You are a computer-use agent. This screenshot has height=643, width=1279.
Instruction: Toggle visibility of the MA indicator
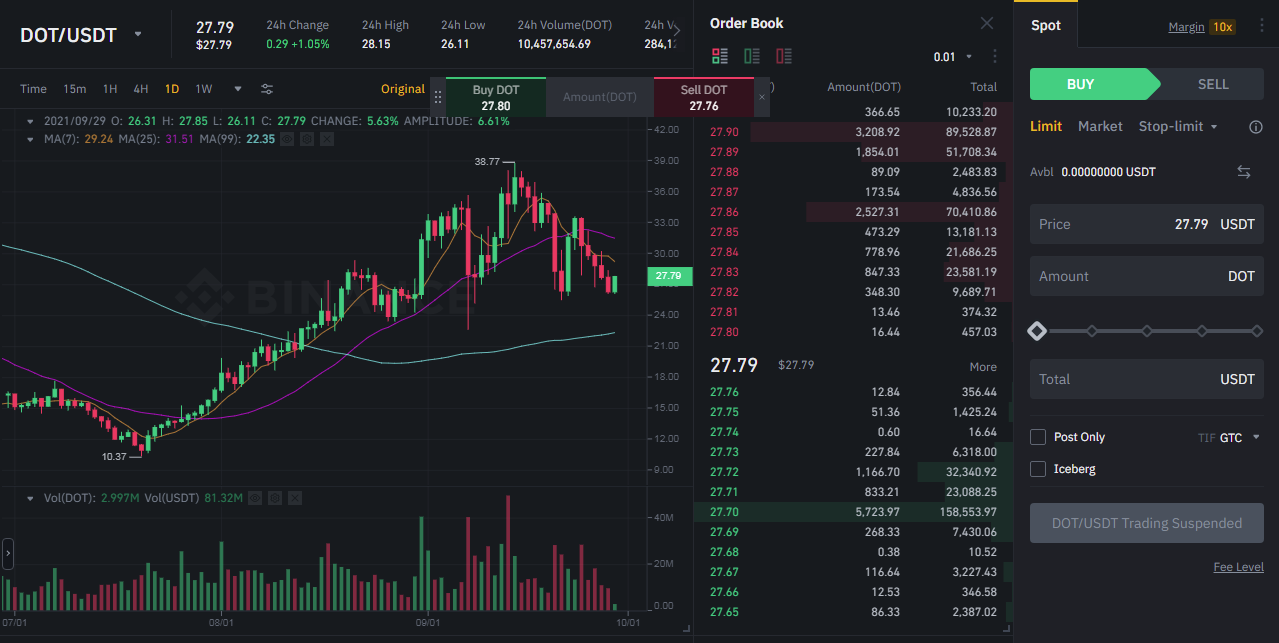(x=288, y=139)
